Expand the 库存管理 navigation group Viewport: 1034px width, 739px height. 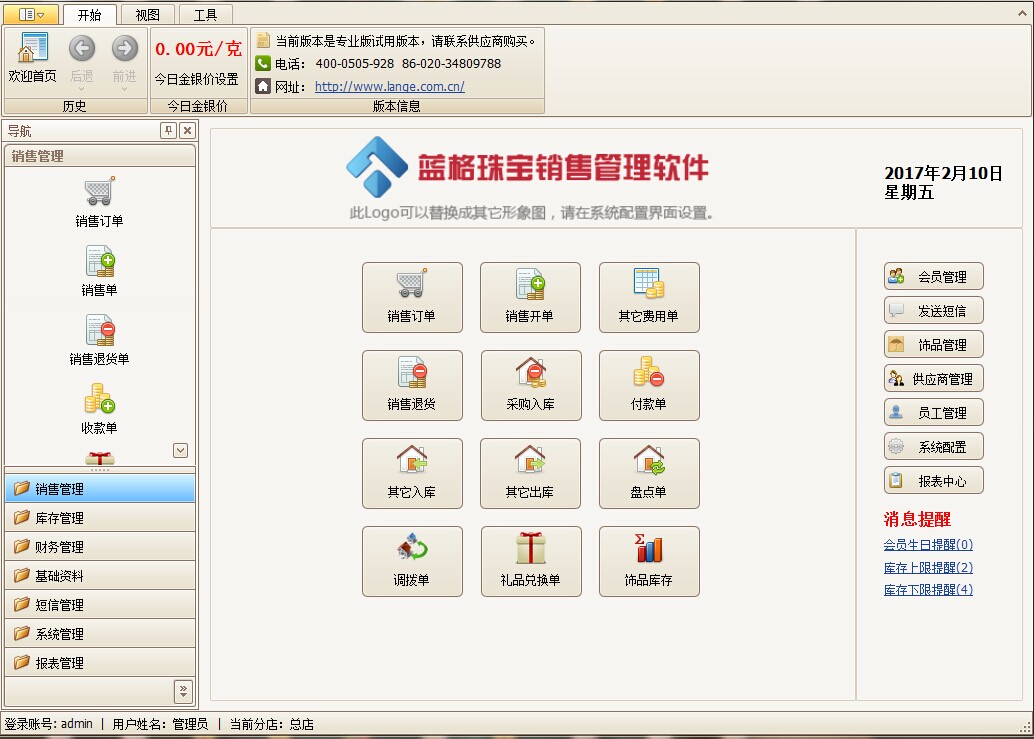100,518
